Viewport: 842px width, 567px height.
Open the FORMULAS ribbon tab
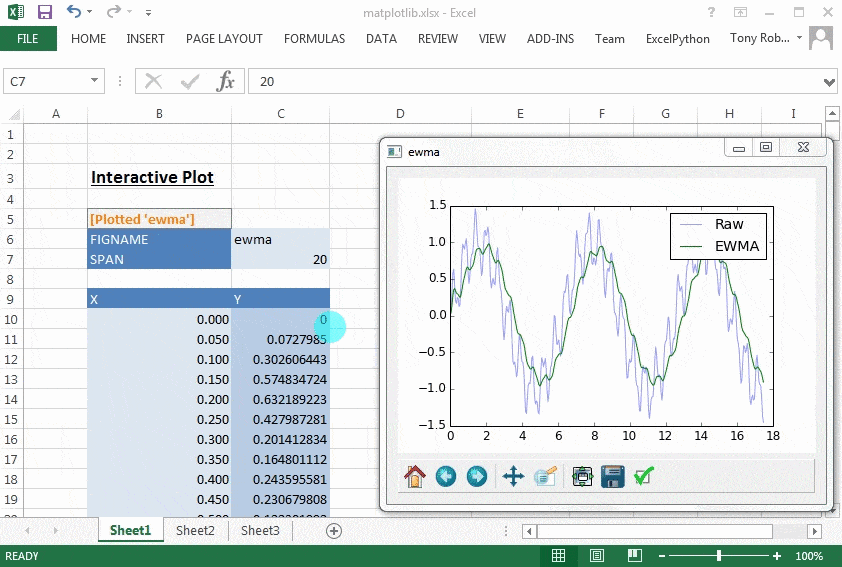pyautogui.click(x=314, y=39)
